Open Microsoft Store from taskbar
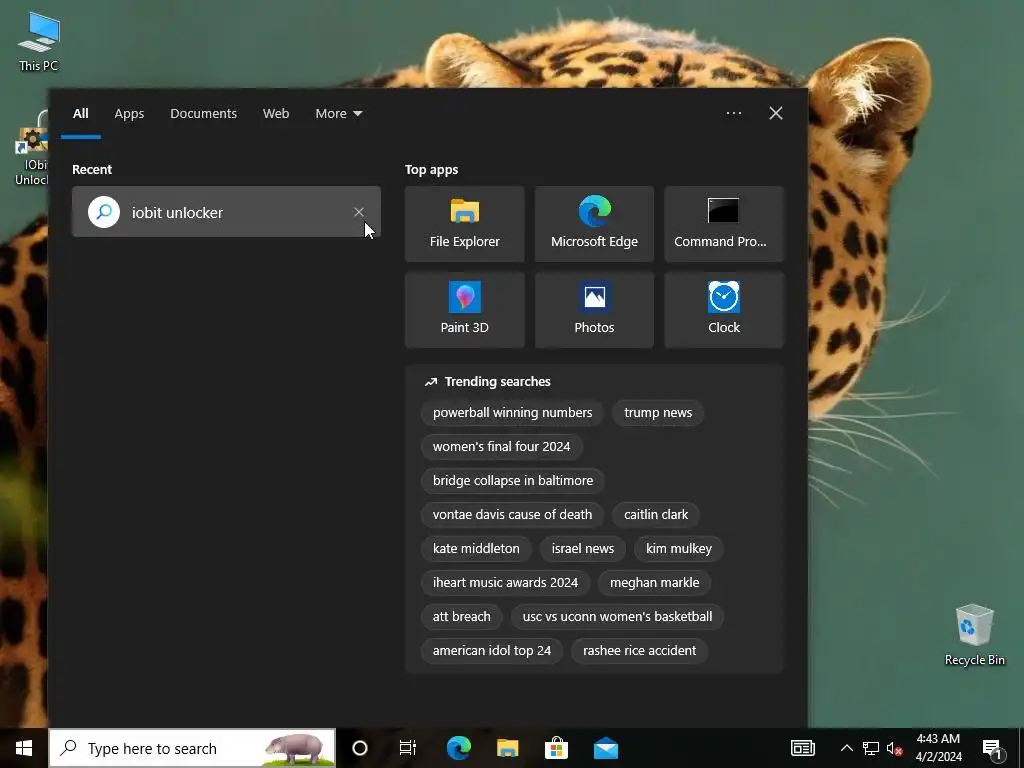The image size is (1024, 768). [x=556, y=748]
